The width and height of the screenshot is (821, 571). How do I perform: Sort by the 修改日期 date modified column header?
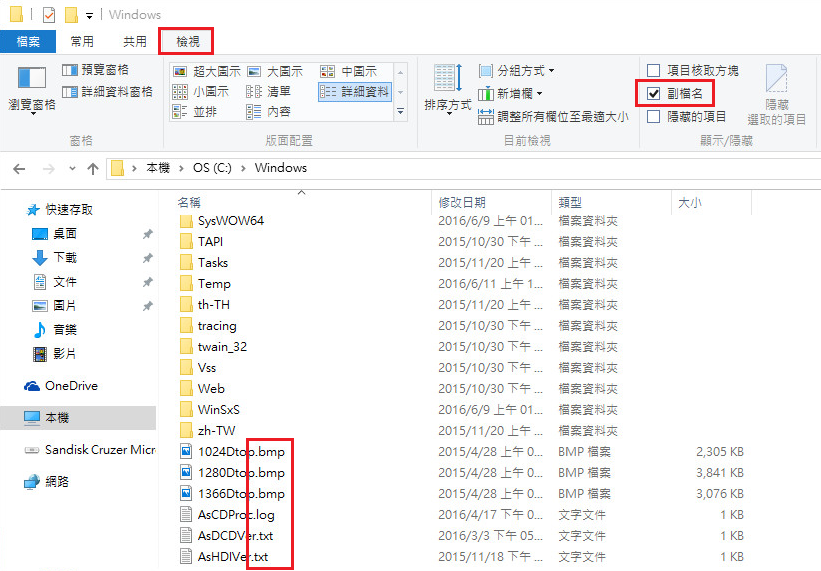(x=462, y=202)
